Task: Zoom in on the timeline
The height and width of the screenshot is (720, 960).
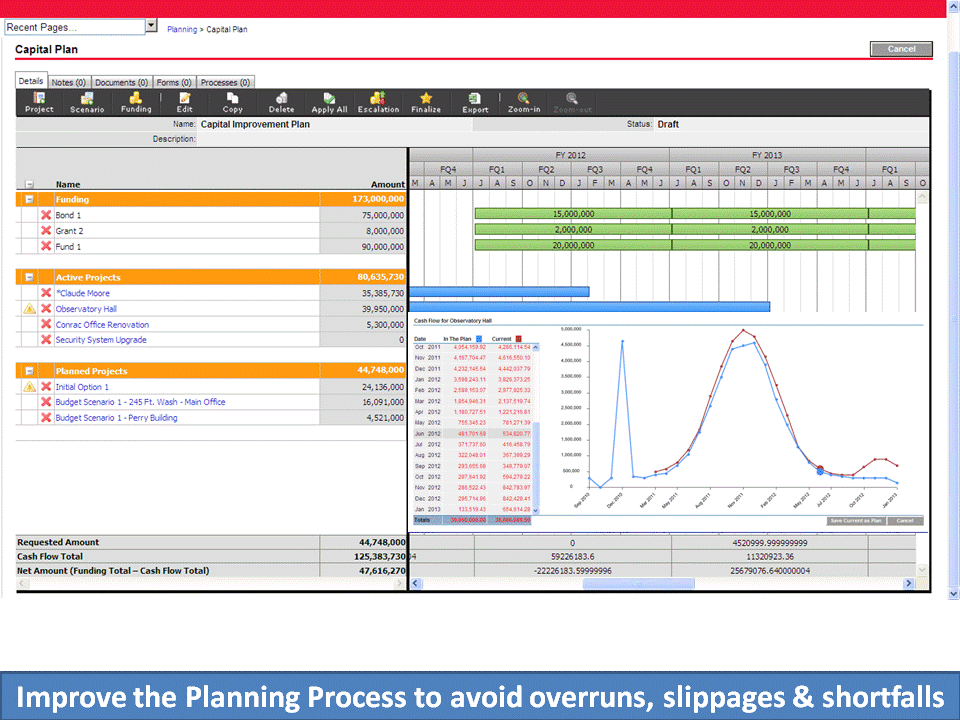Action: (523, 102)
